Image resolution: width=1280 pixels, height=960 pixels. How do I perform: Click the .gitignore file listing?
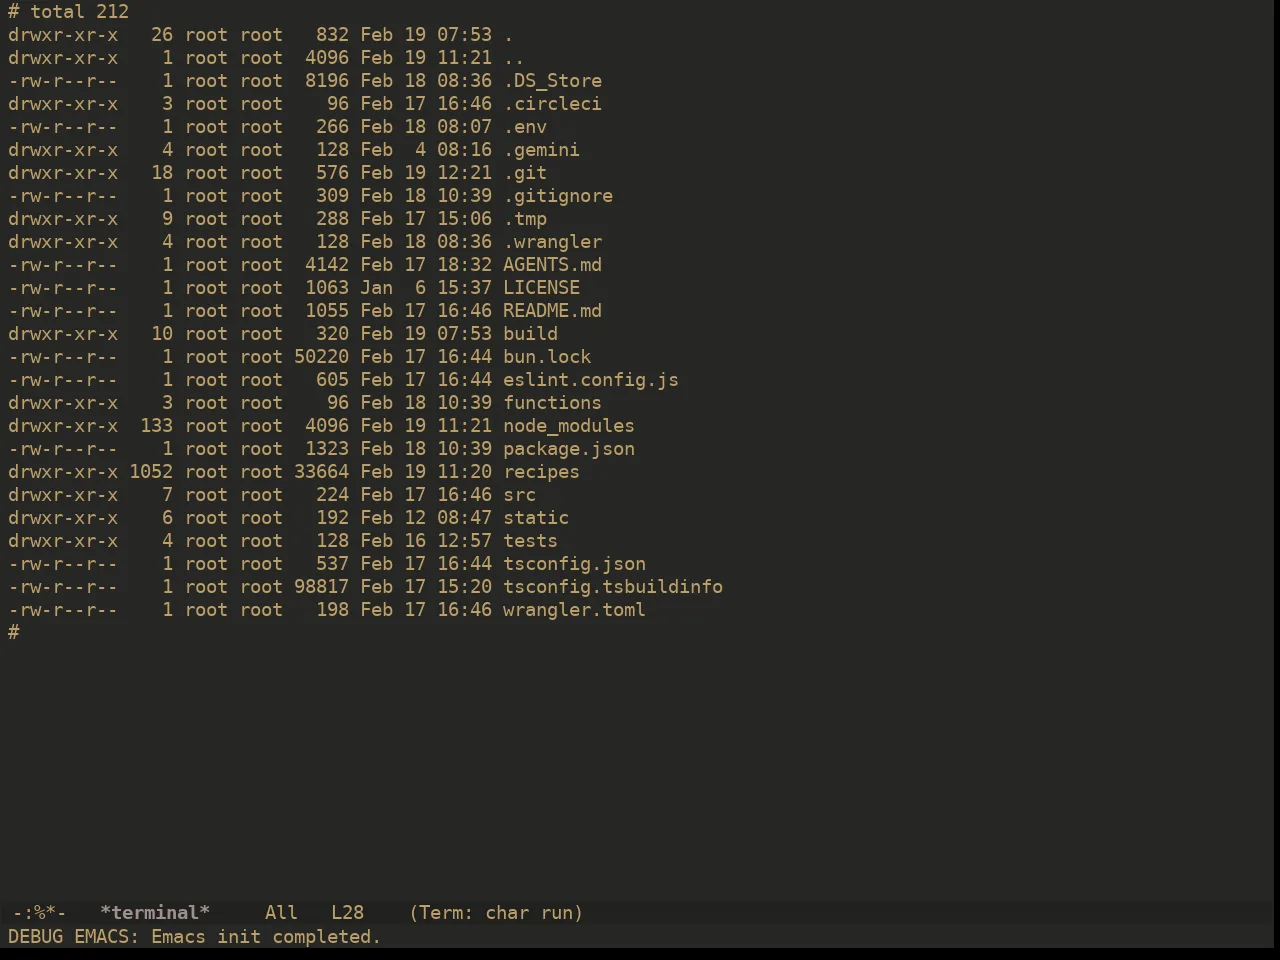558,196
